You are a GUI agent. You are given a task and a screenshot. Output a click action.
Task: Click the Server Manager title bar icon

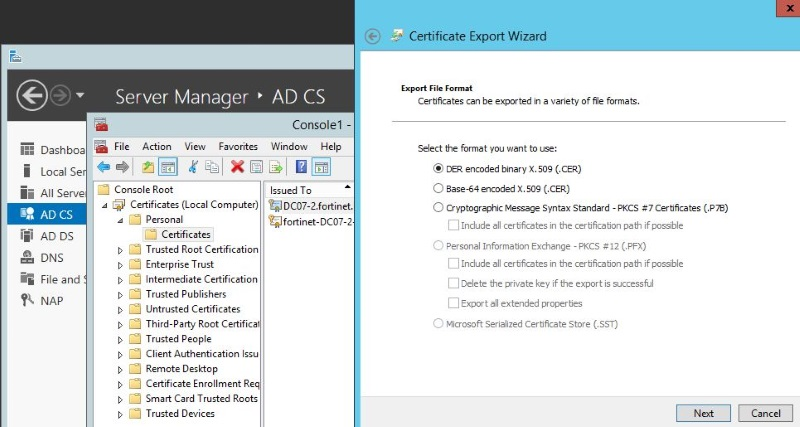(x=15, y=56)
